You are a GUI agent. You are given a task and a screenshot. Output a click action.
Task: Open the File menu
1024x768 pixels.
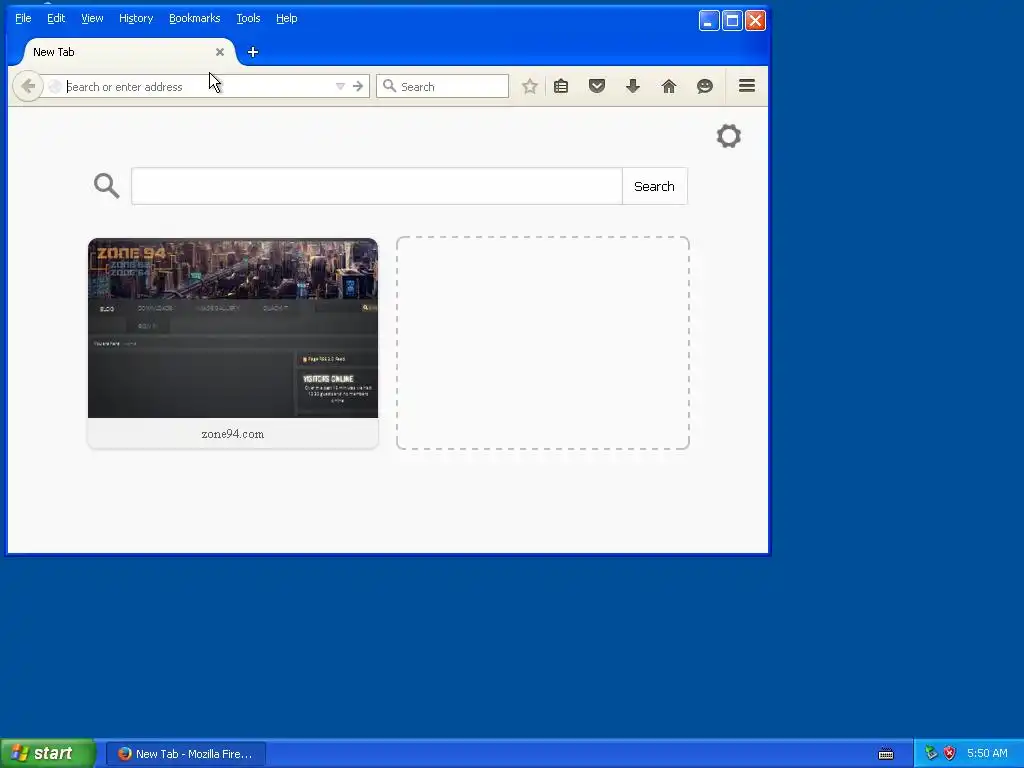point(23,18)
